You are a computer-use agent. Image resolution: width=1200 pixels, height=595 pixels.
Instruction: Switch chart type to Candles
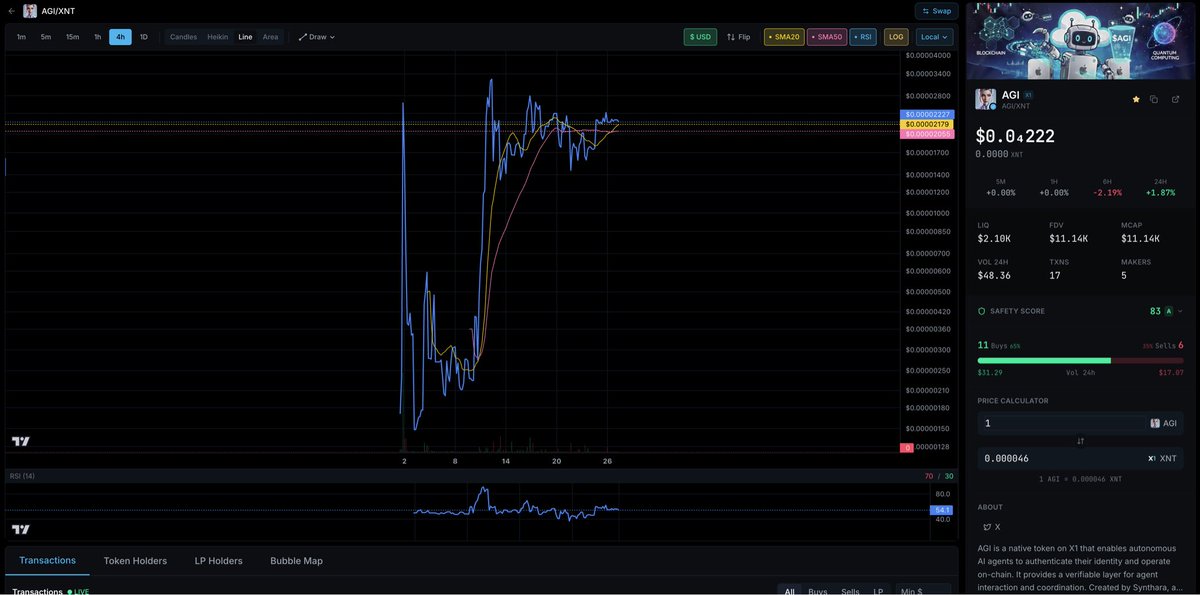point(183,37)
